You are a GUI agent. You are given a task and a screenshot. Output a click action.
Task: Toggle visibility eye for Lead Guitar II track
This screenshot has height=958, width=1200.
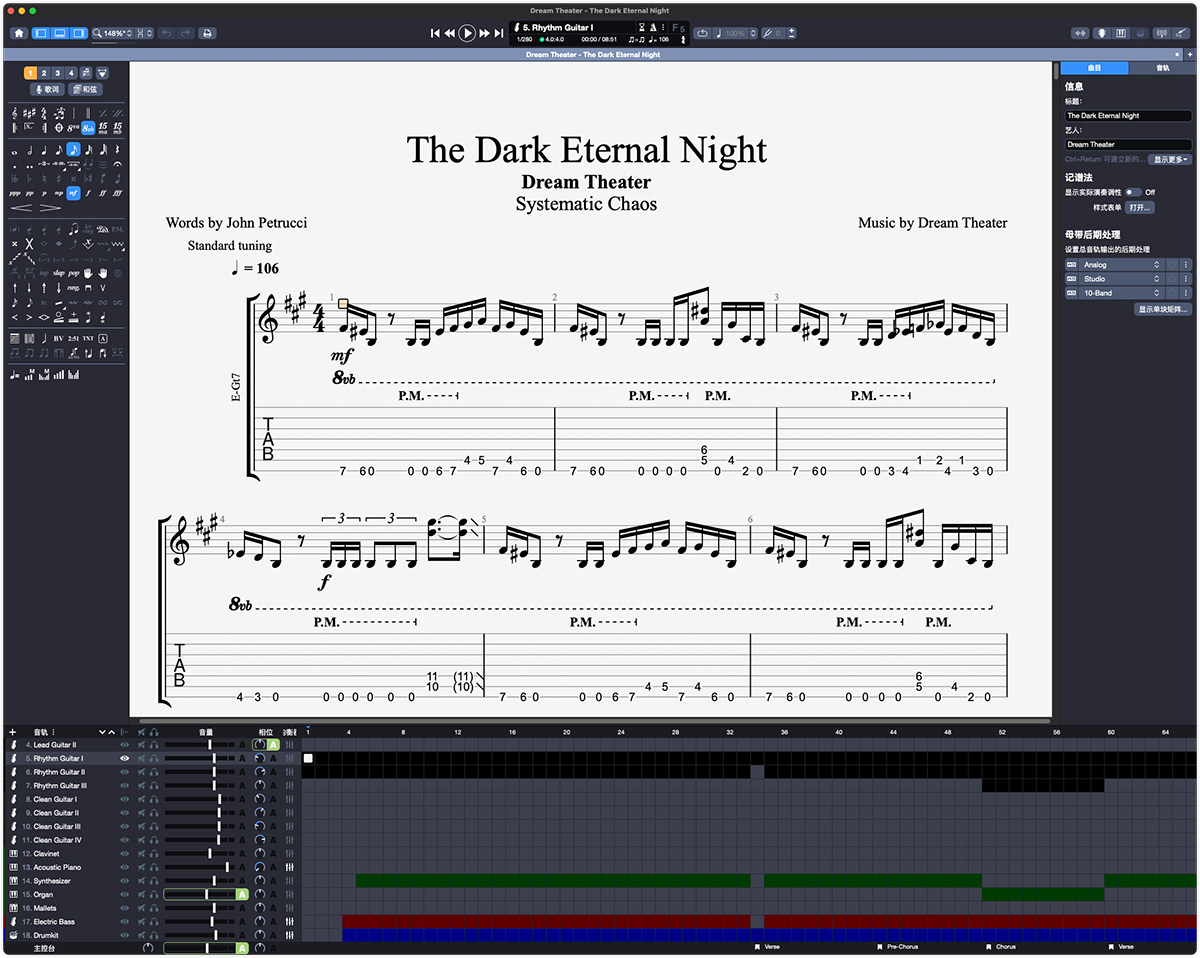(125, 745)
